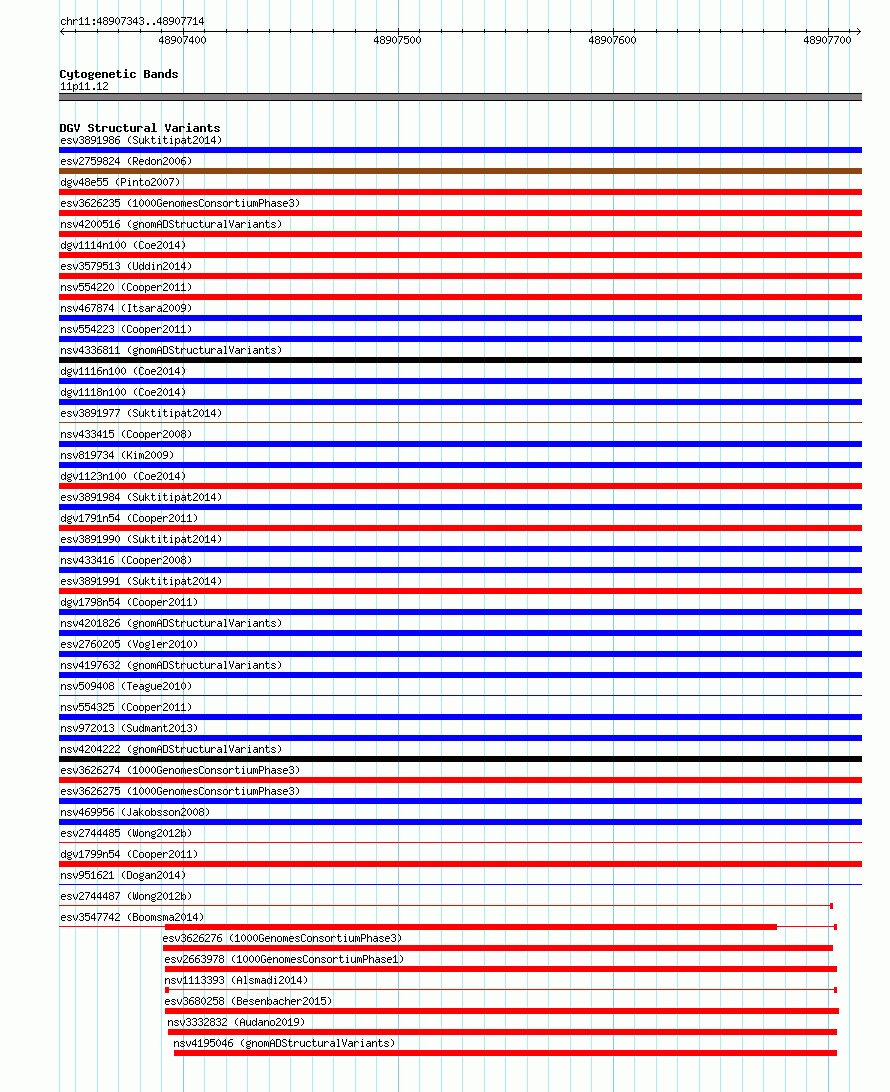Screen dimensions: 890x1092
Task: Click esv3626275 (1000GenomesConsortiumPhase3) label
Action: click(180, 791)
